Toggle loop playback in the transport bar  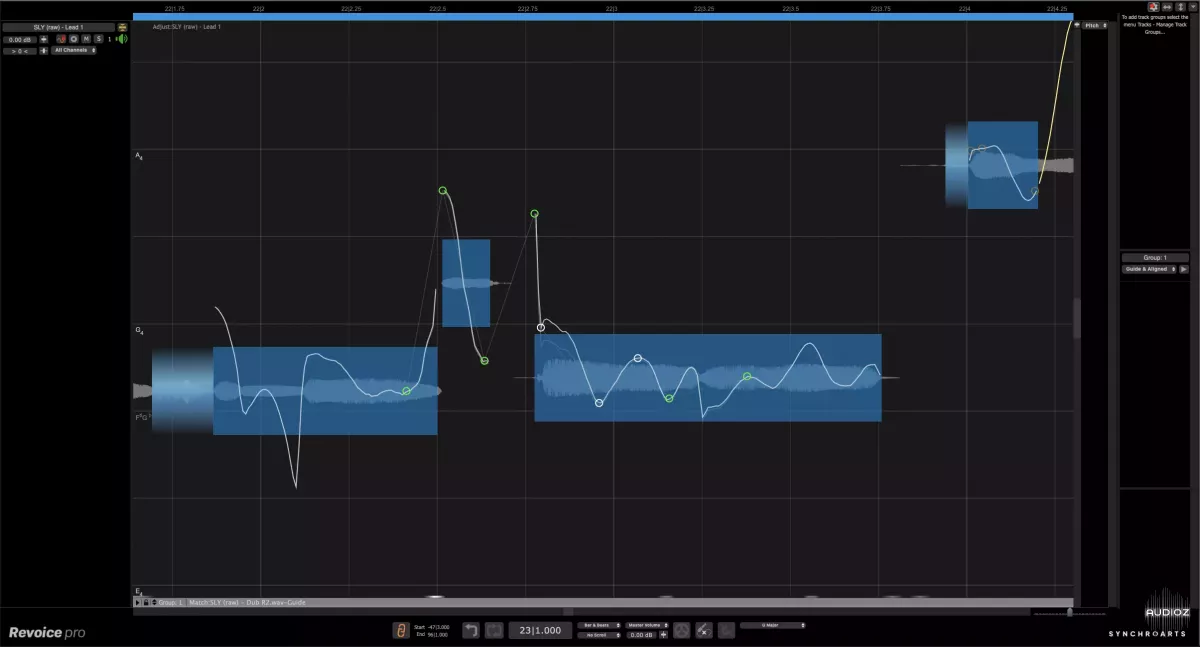494,630
